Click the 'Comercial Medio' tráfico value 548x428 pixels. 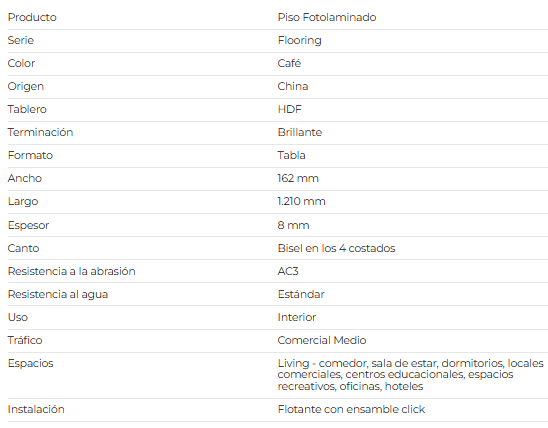click(x=322, y=340)
